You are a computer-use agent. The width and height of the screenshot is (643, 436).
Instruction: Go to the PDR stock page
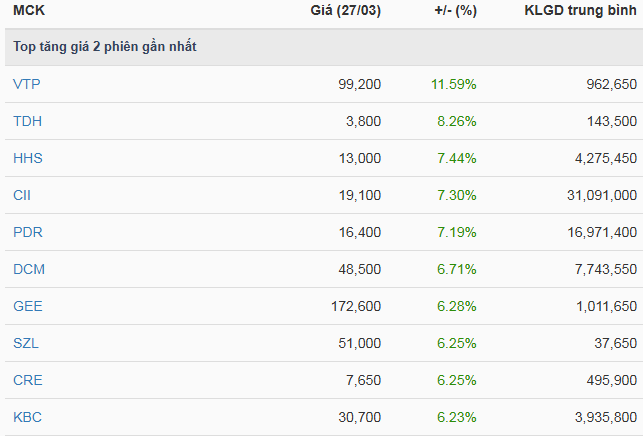[x=28, y=232]
